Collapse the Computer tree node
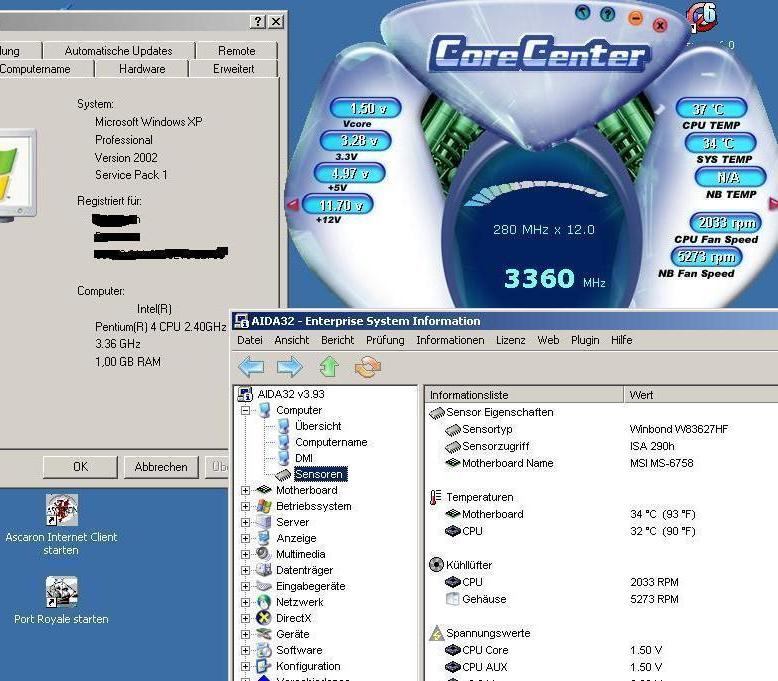The image size is (778, 681). 245,410
